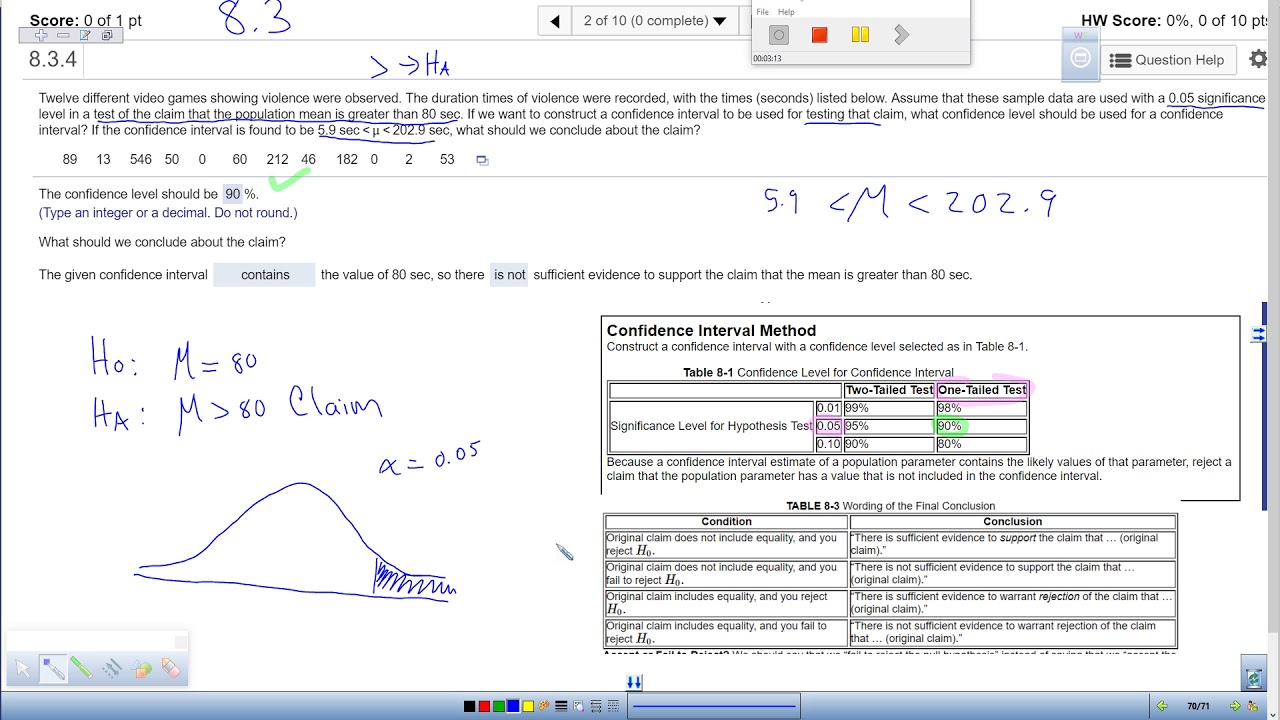The height and width of the screenshot is (720, 1280).
Task: Click the blue down arrows expander
Action: click(634, 682)
